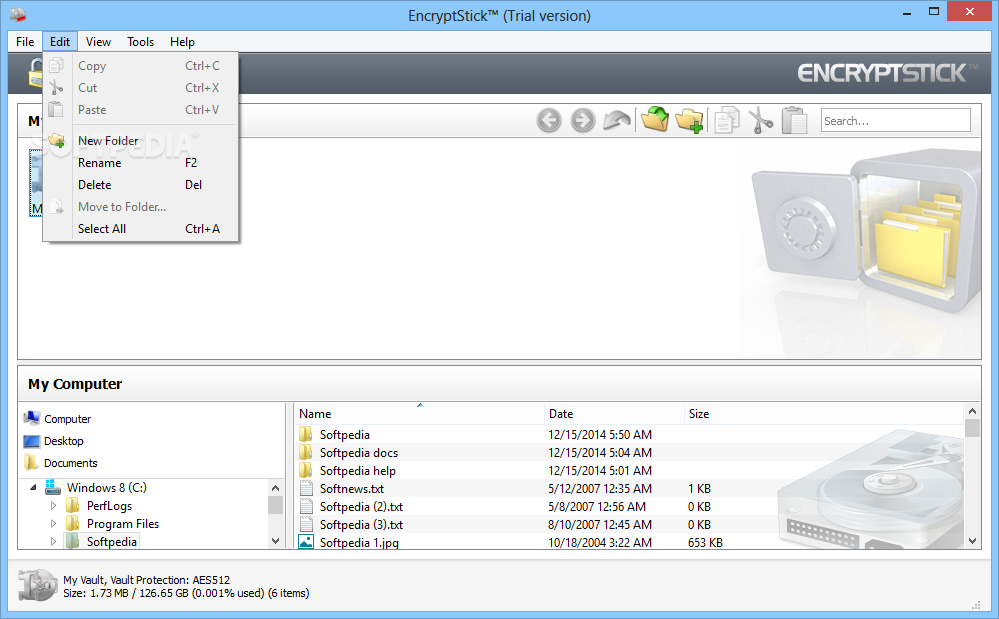Click the toolbar New Folder icon with plus

689,120
